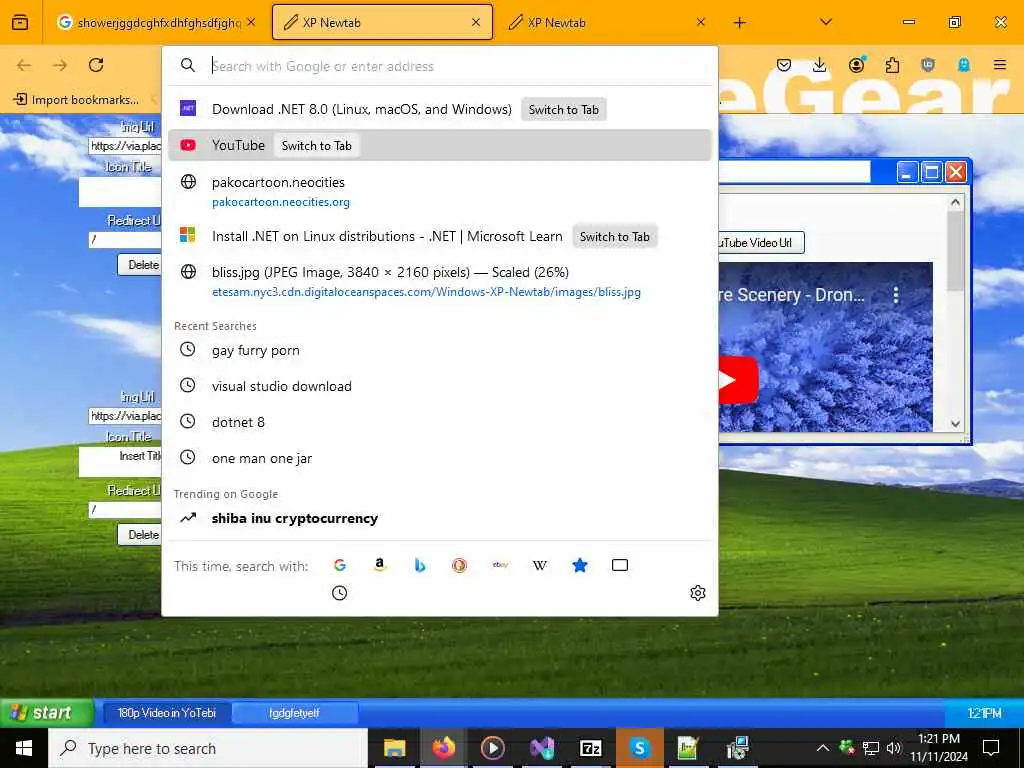Screen dimensions: 1024x768
Task: Open search settings gear in dropdown
Action: point(697,593)
